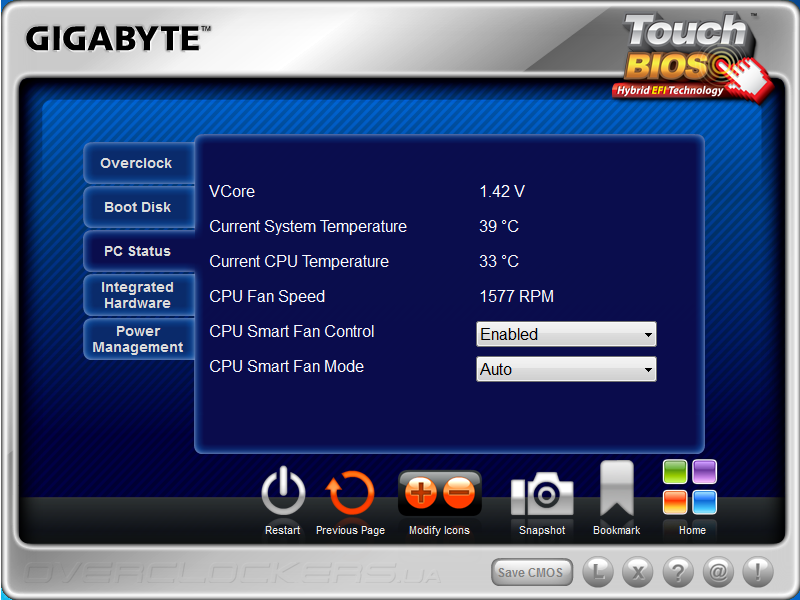Open the Power Management tab
This screenshot has width=800, height=600.
click(x=139, y=339)
